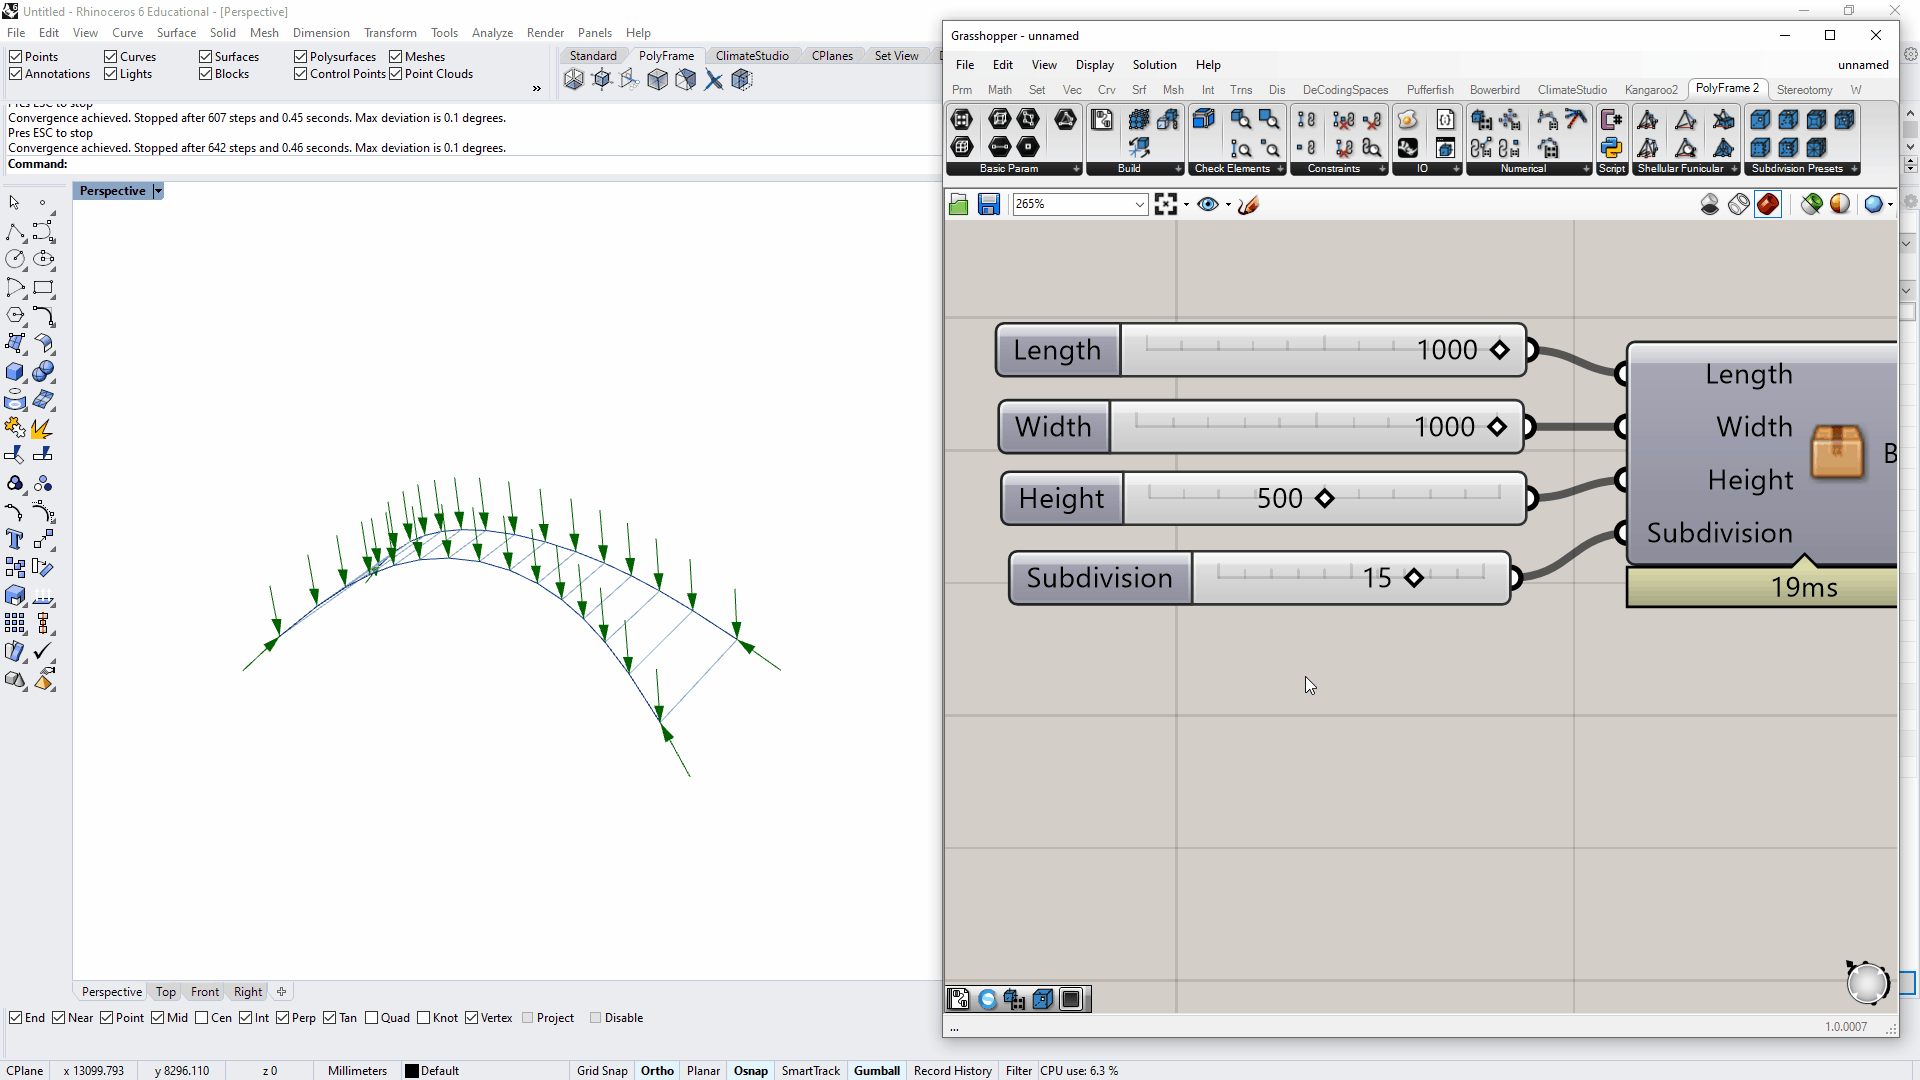Screen dimensions: 1920x1080
Task: Click the C# script component icon
Action: [1611, 120]
